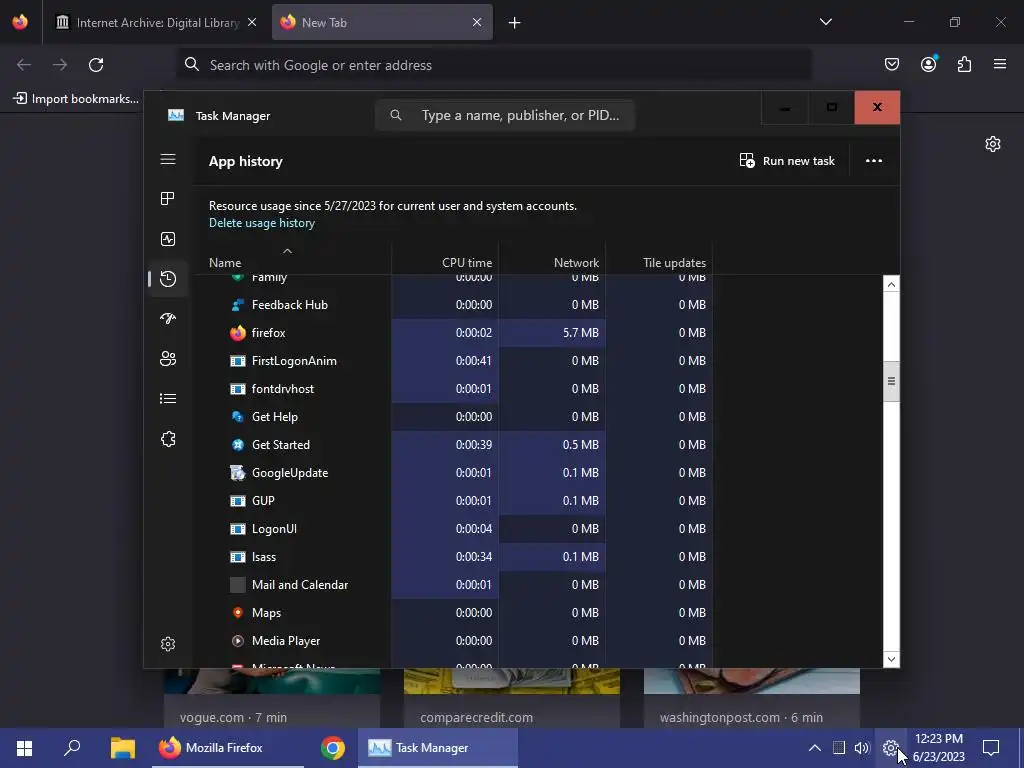Select the Get Started app icon
1024x768 pixels.
point(238,445)
